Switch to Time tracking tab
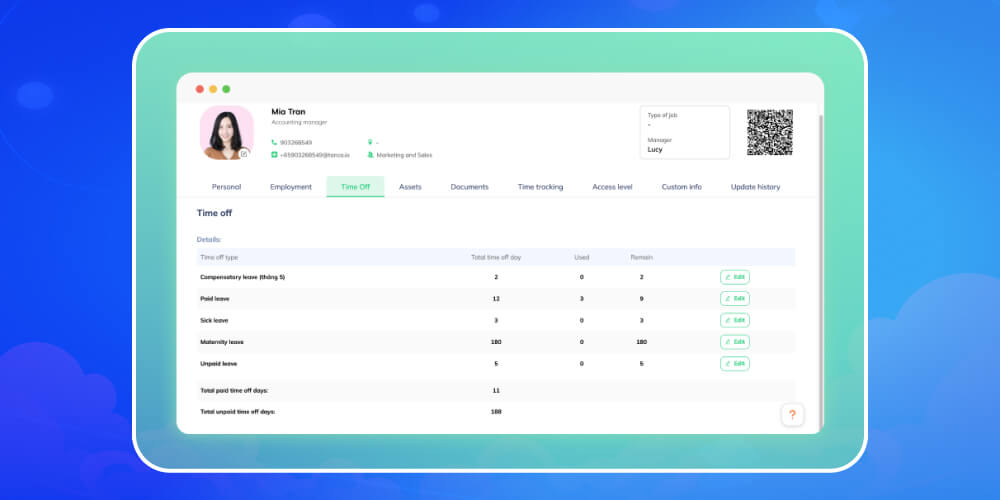This screenshot has height=500, width=1000. pos(540,187)
